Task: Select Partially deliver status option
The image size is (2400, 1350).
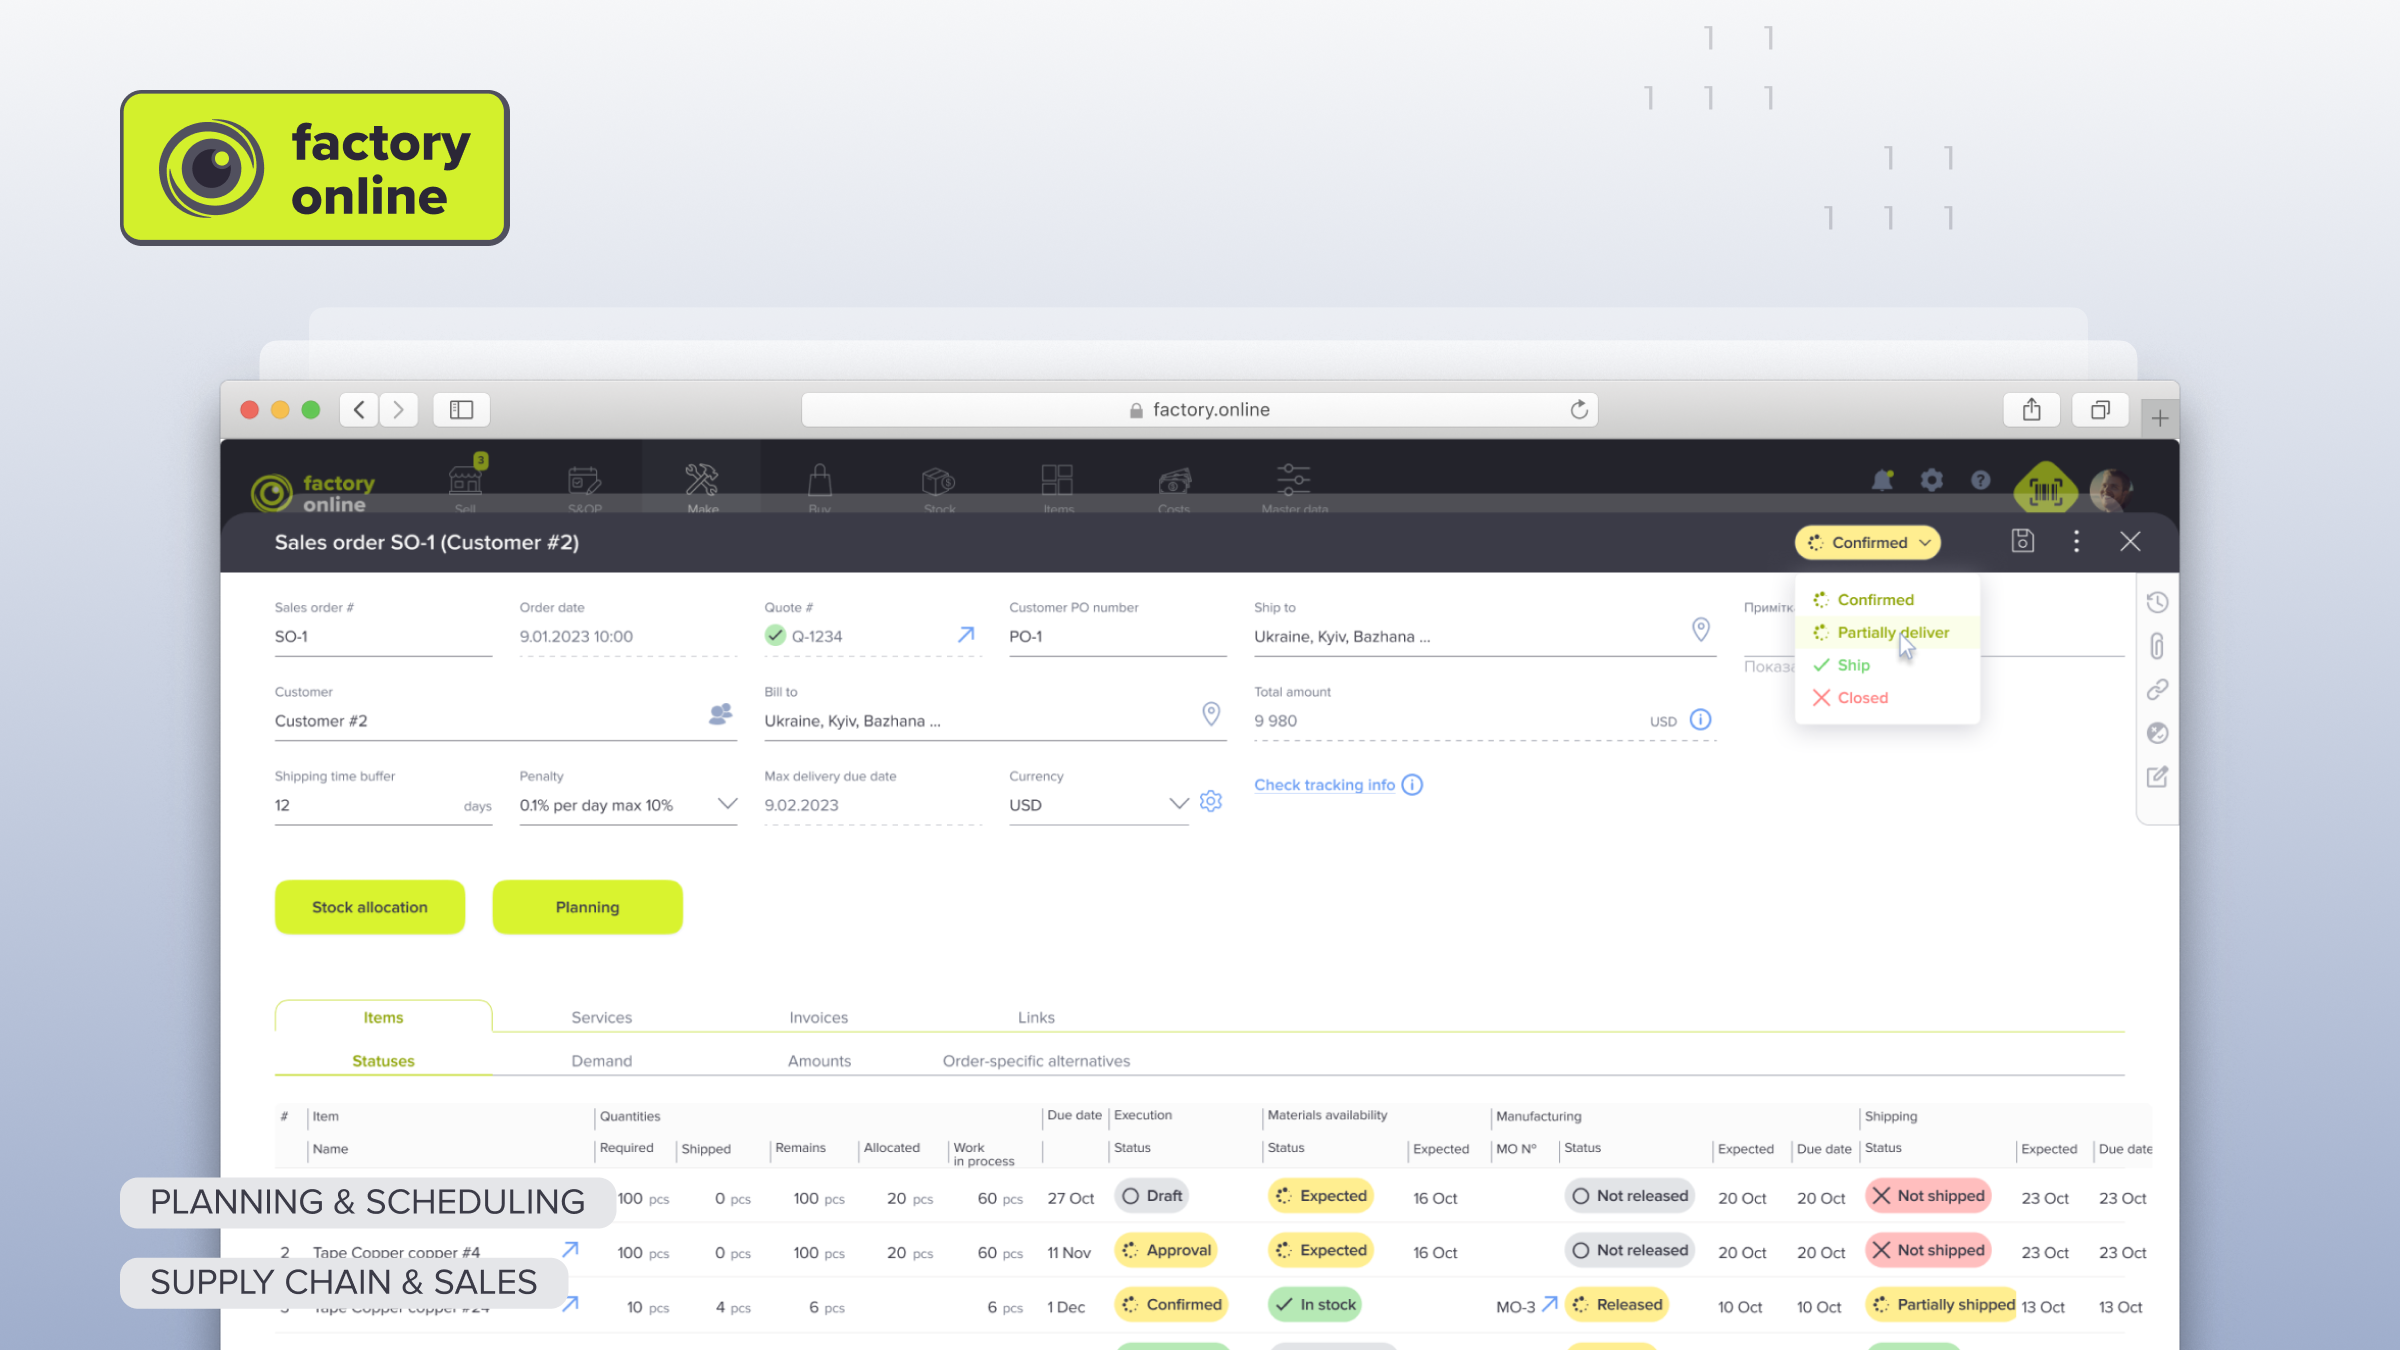Action: (1886, 632)
